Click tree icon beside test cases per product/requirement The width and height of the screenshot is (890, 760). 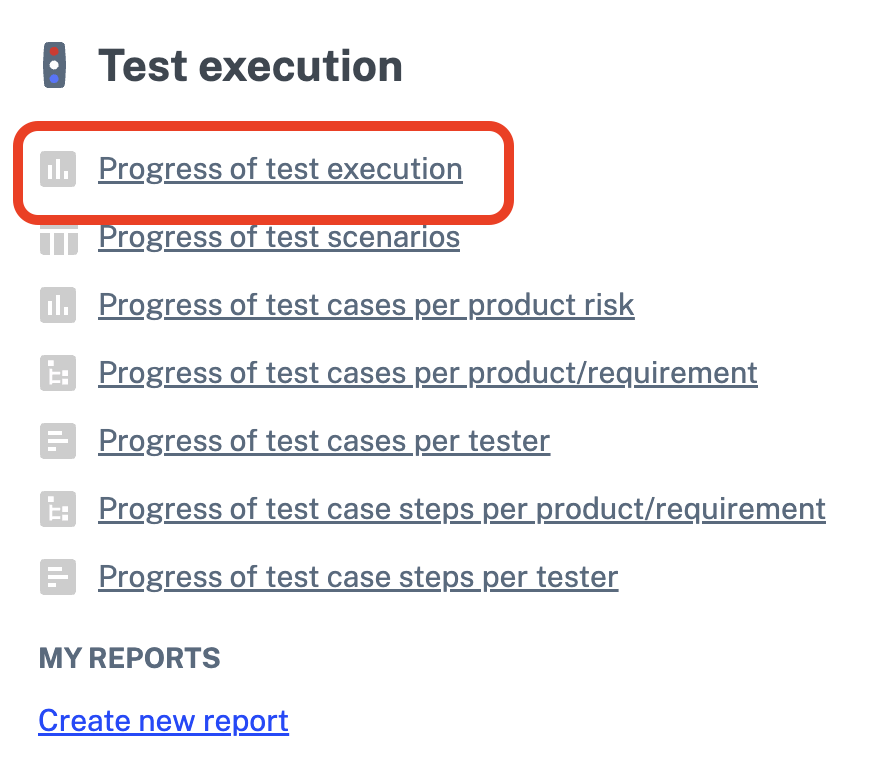click(x=58, y=373)
